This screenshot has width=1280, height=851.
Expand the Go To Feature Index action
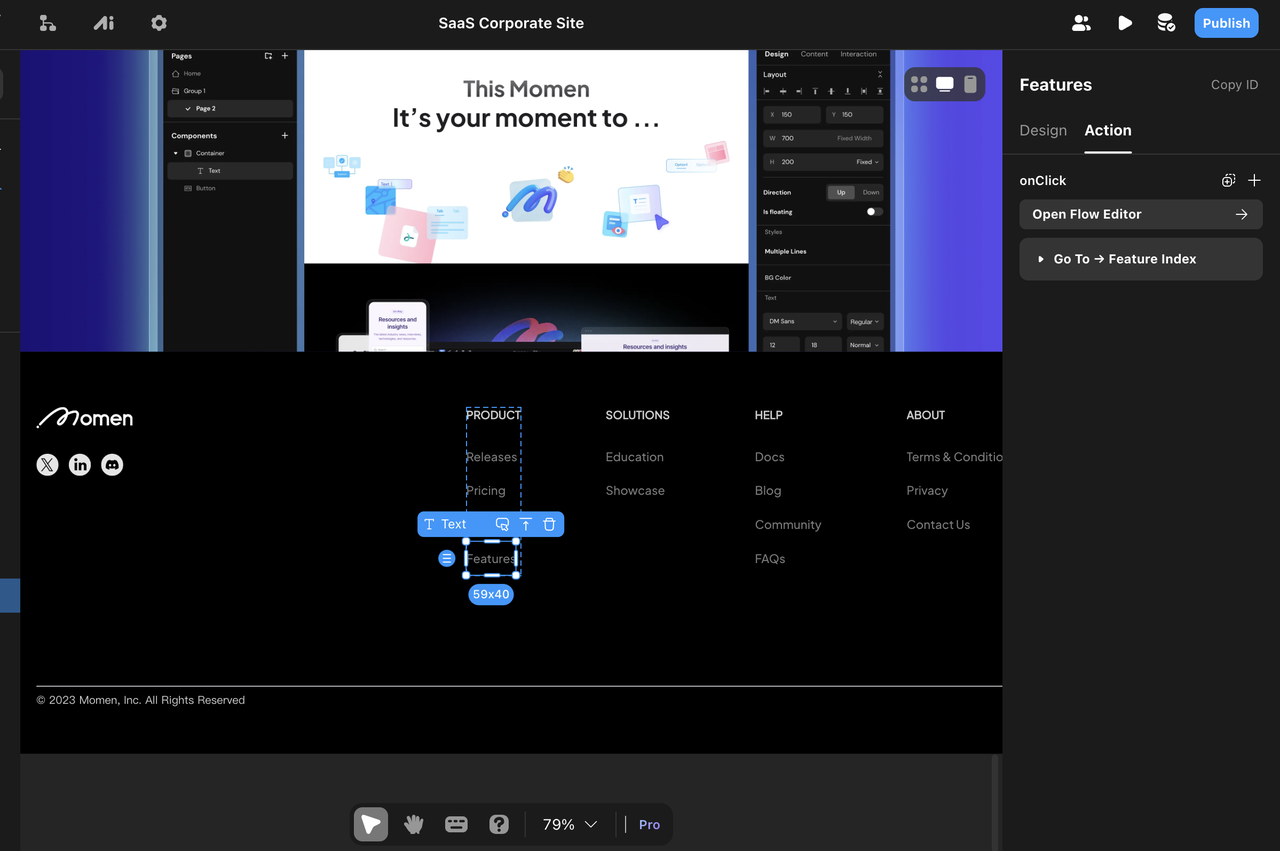coord(1041,259)
